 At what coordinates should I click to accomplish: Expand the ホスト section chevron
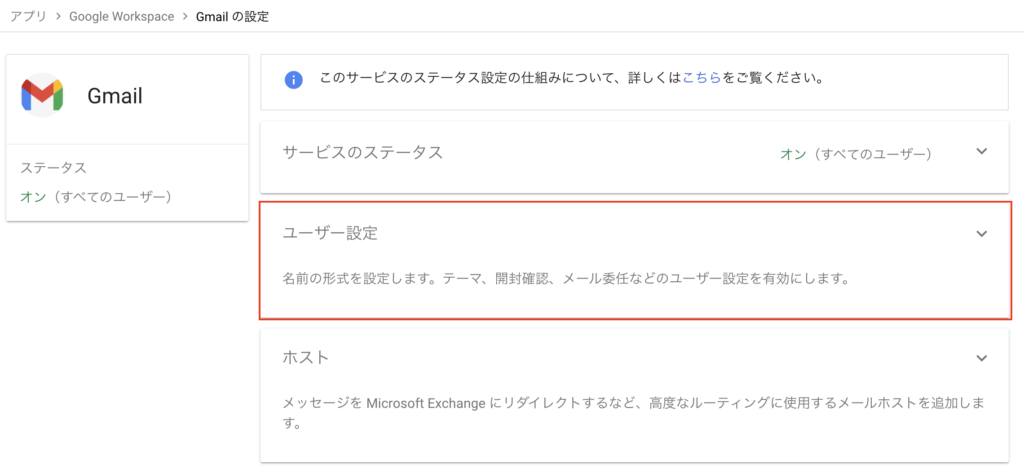[981, 358]
